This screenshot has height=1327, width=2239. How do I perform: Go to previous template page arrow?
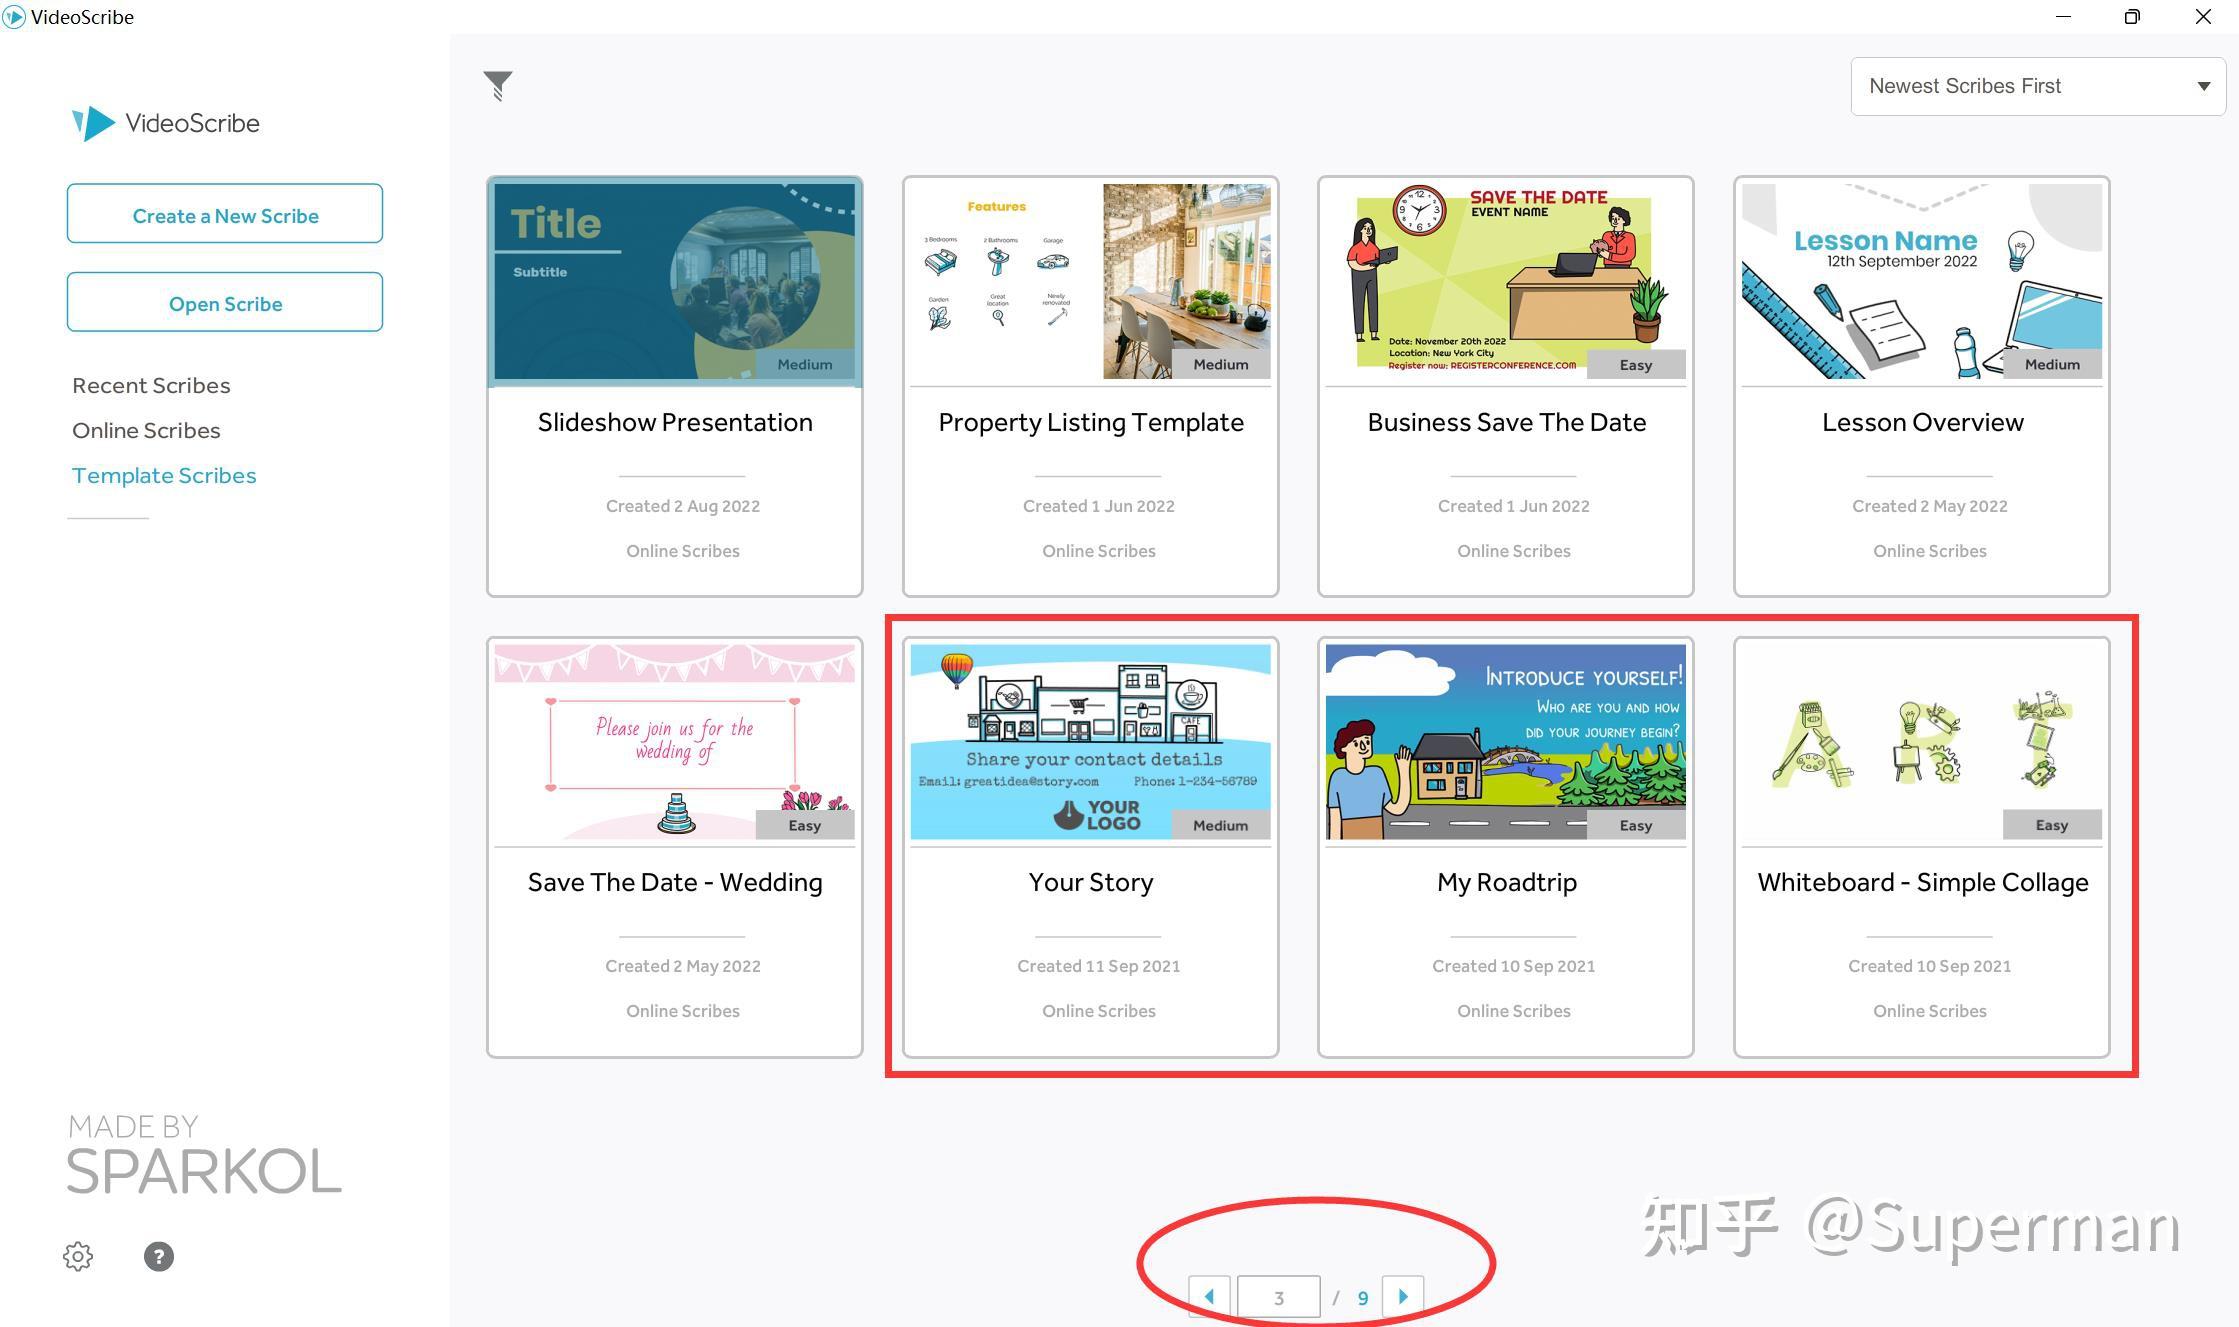1210,1295
